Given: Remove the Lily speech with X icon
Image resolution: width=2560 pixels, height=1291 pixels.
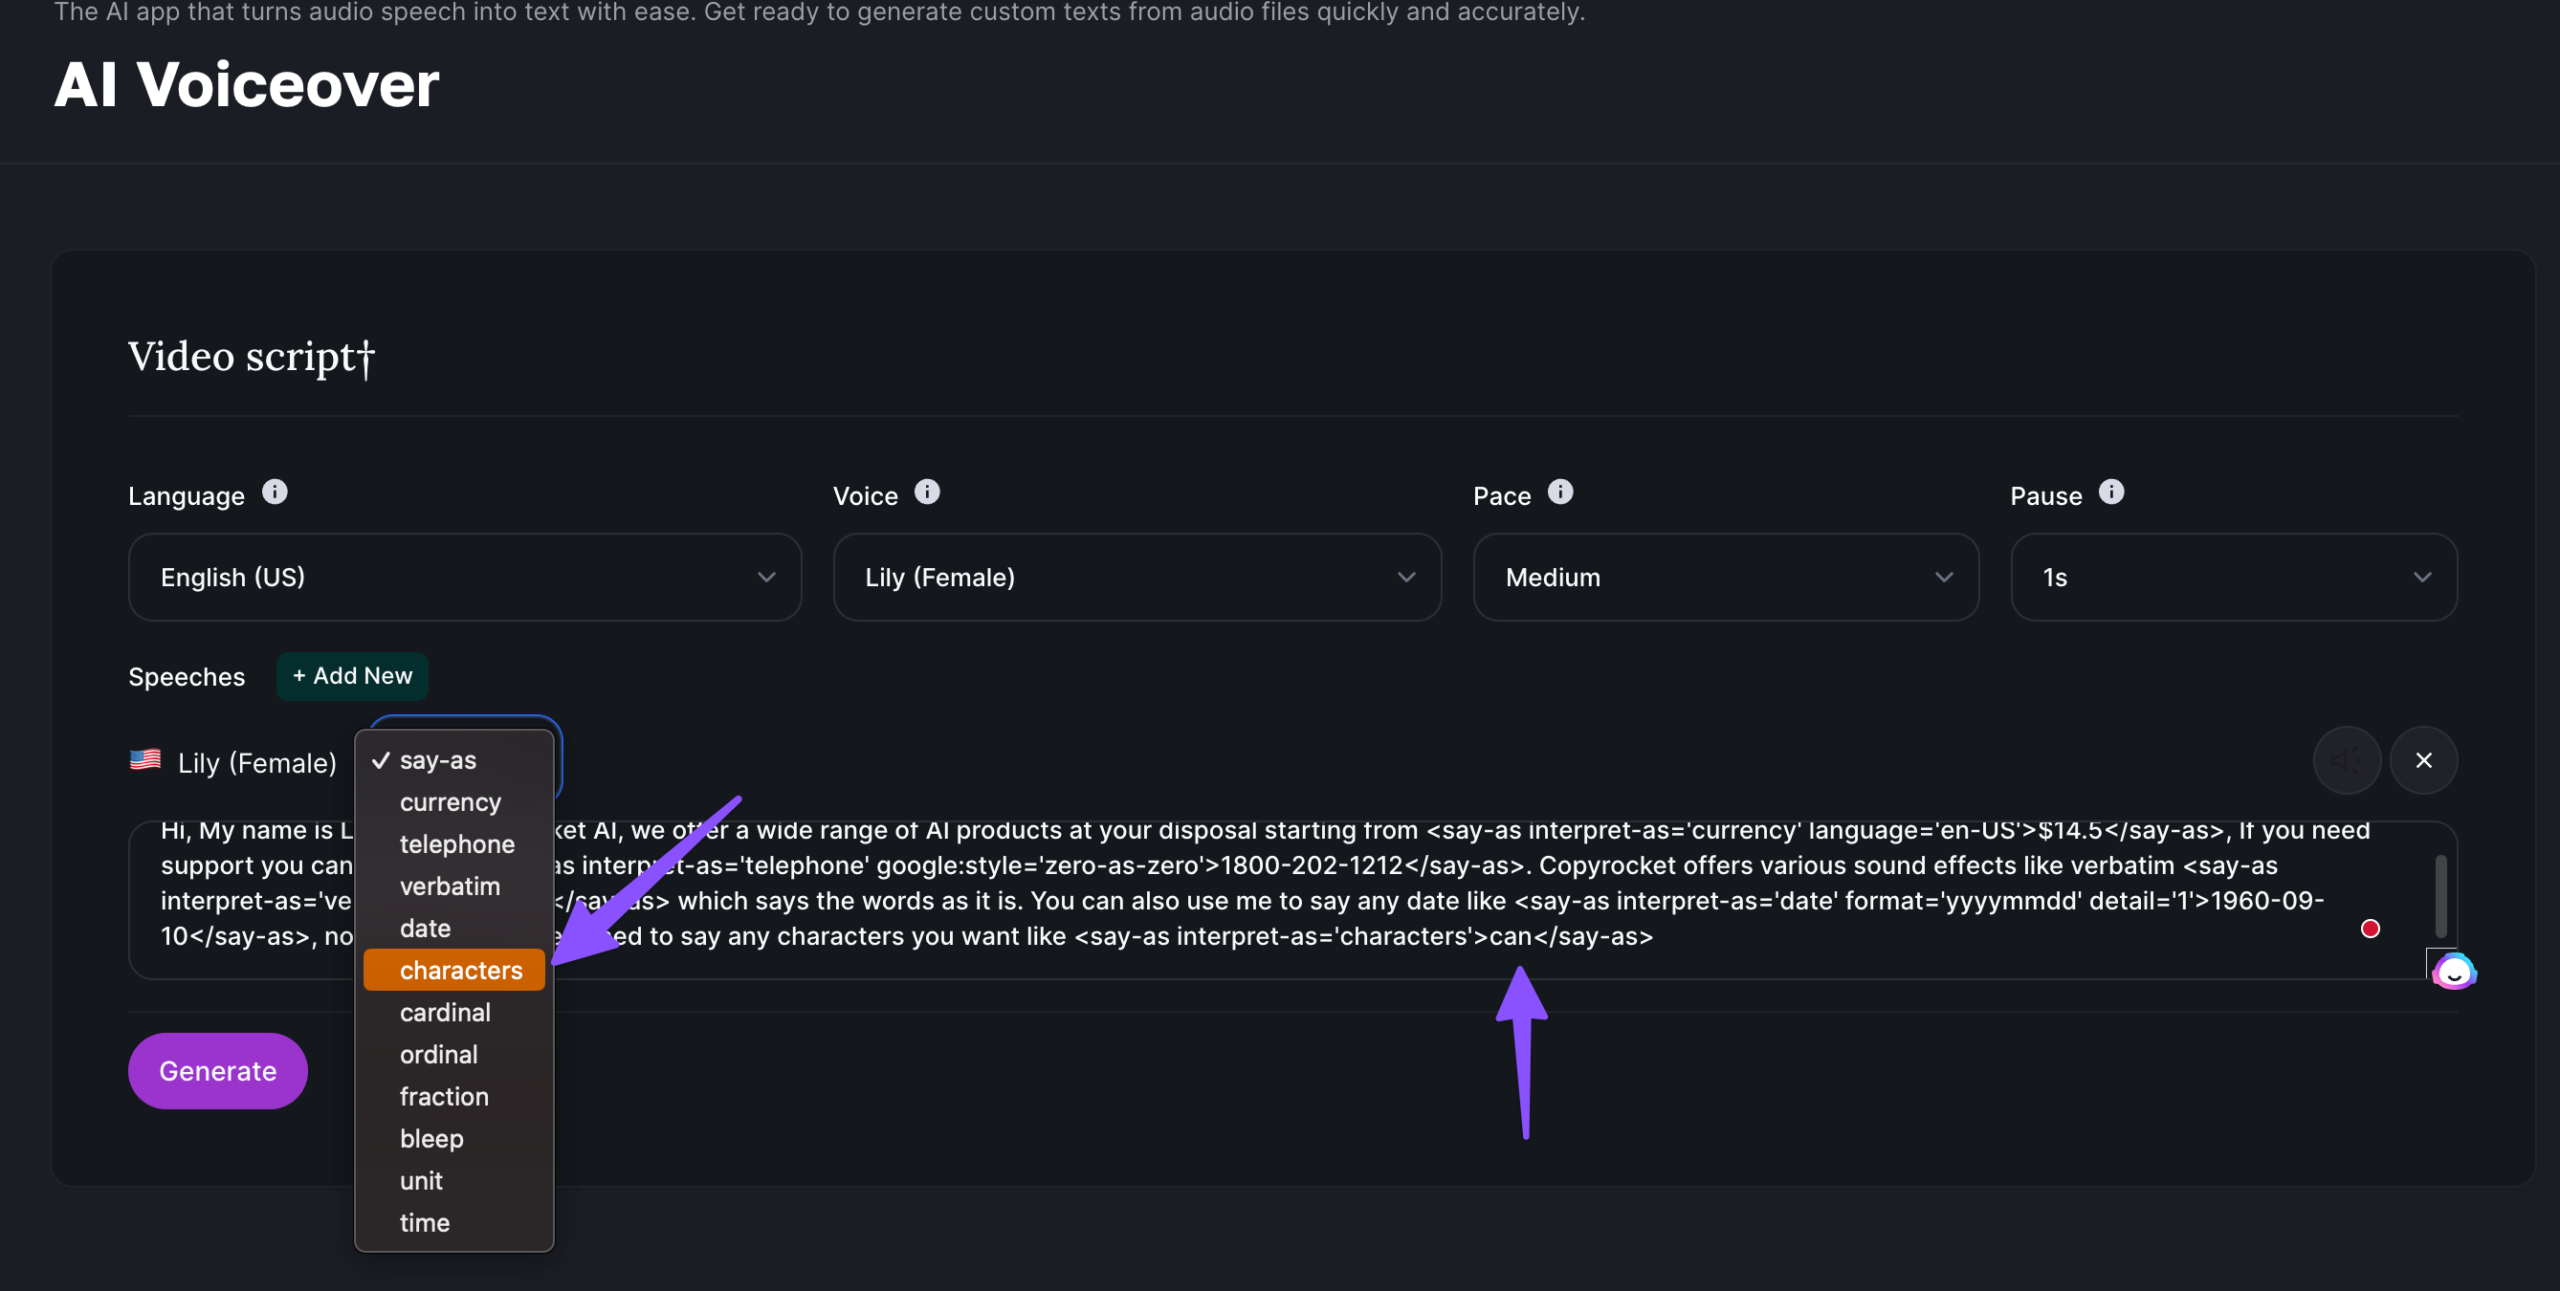Looking at the screenshot, I should 2423,760.
